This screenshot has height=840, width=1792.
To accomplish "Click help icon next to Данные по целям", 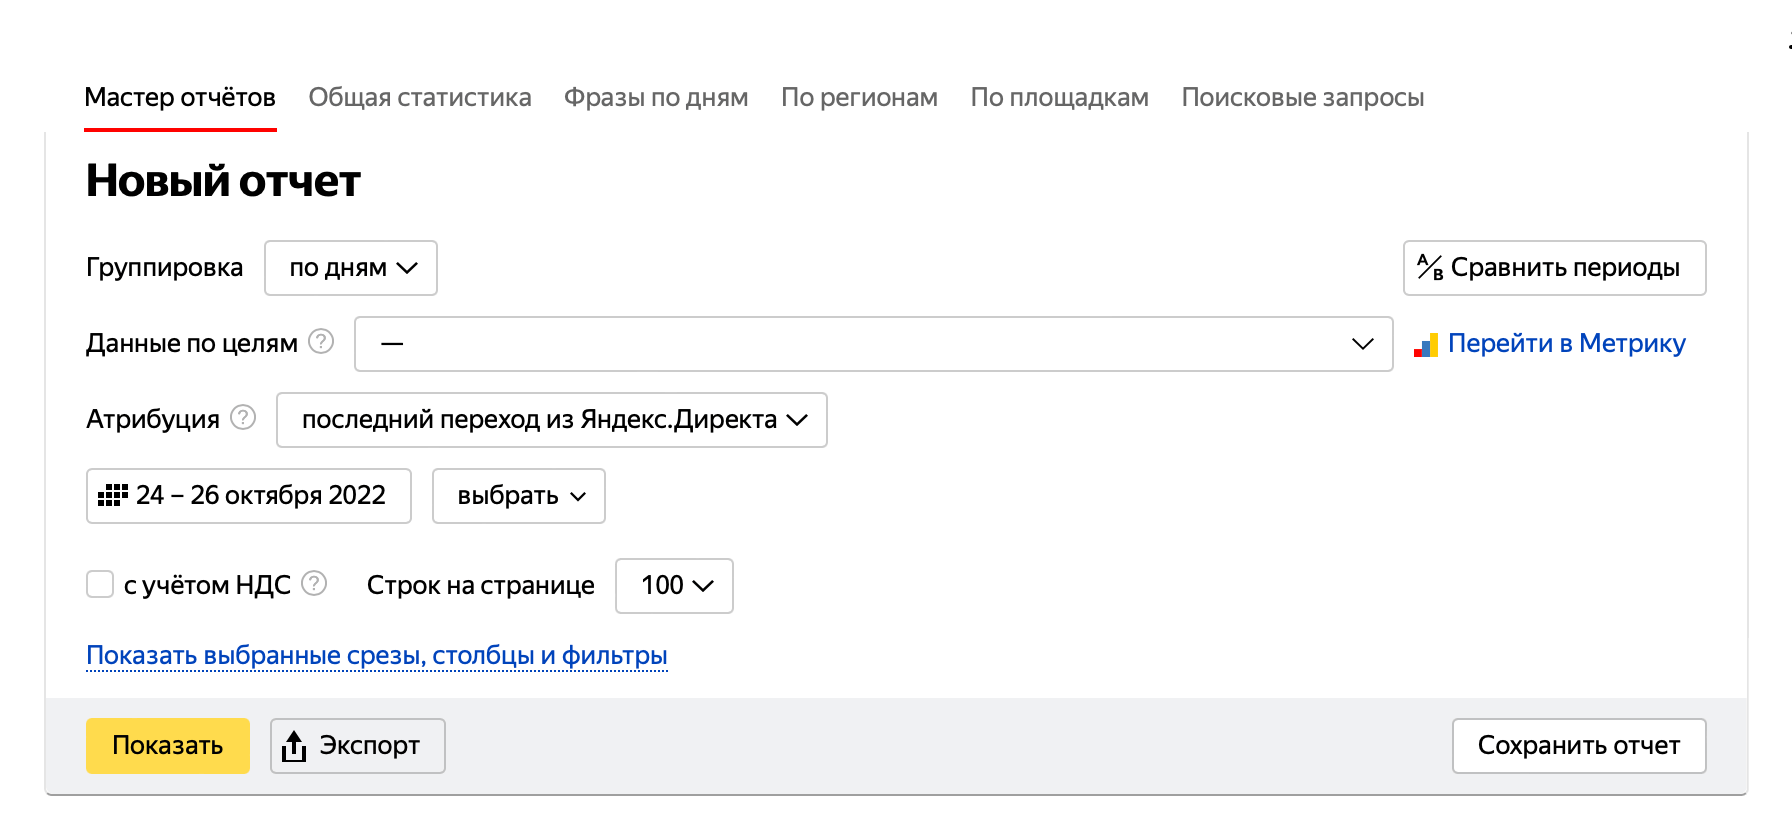I will pos(321,342).
